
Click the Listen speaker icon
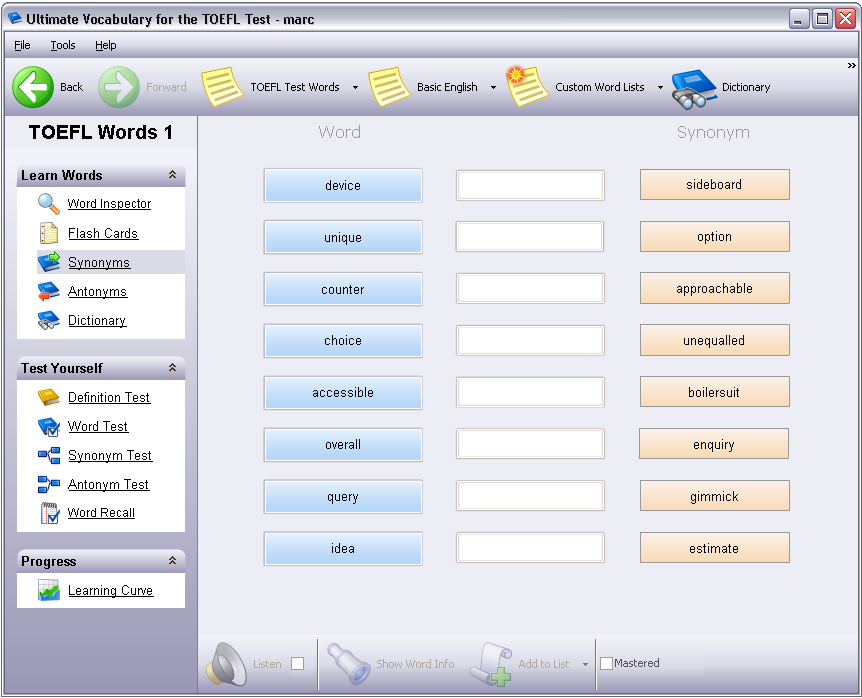tap(226, 664)
